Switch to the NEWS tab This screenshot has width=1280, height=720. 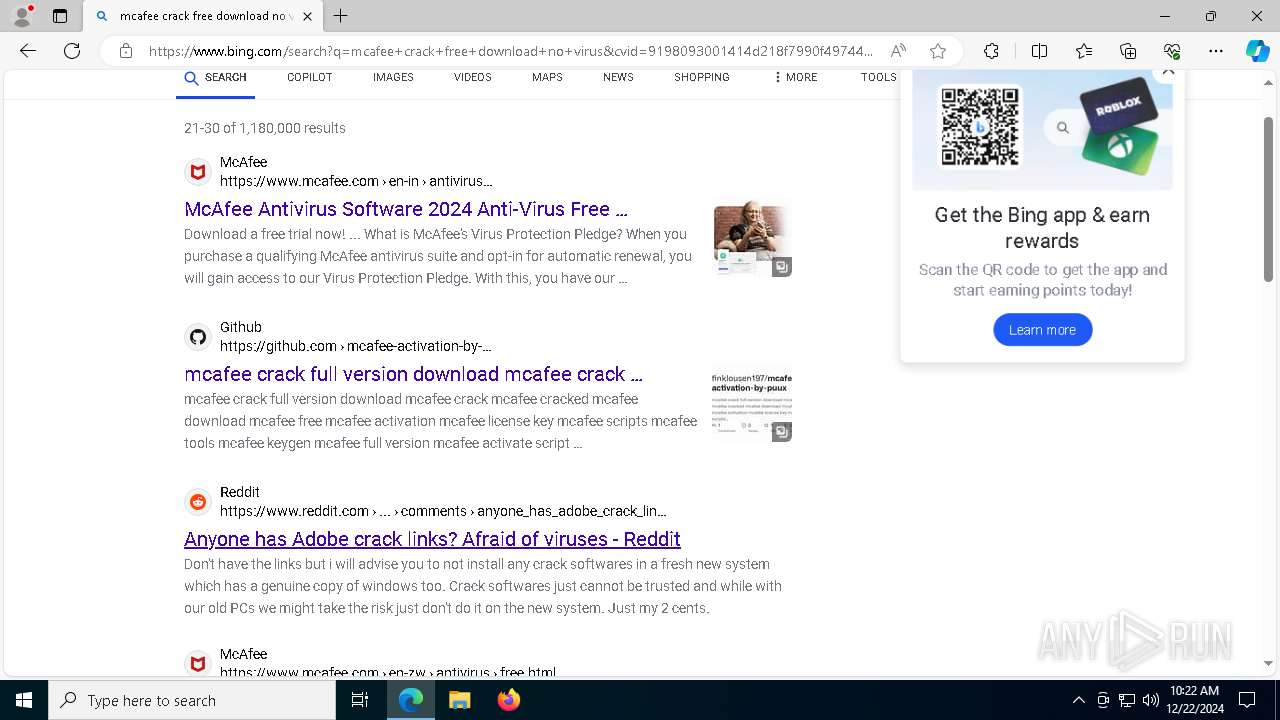coord(618,77)
